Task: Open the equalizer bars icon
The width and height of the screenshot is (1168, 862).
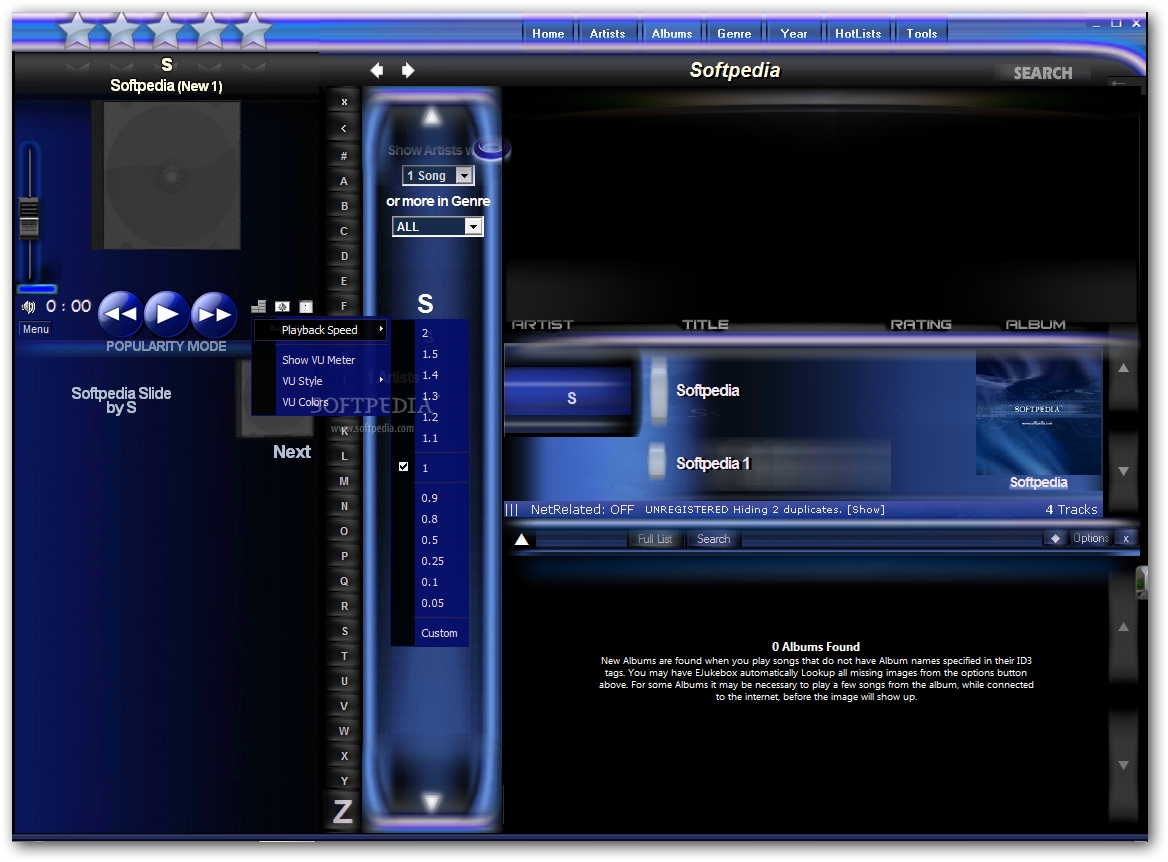Action: point(258,306)
